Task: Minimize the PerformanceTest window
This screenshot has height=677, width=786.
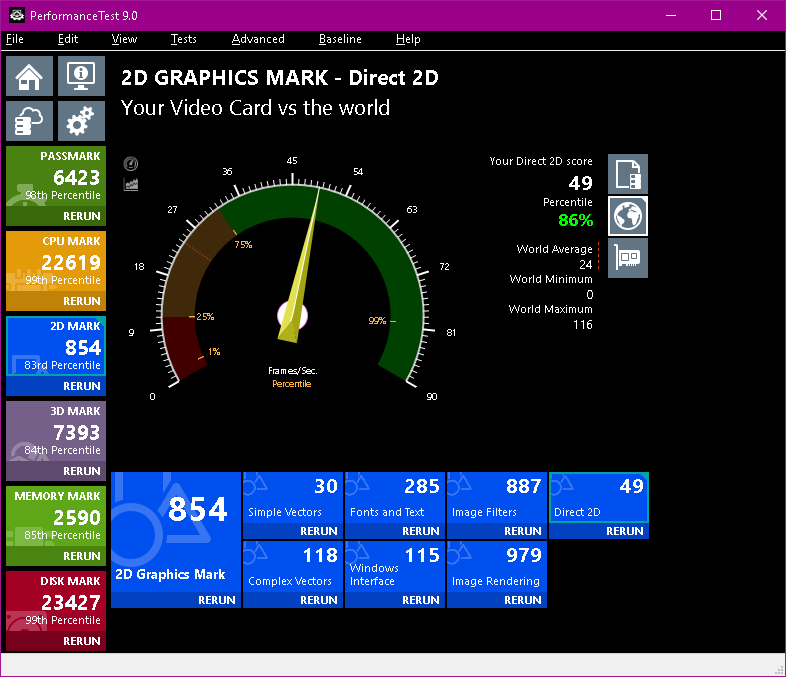Action: [671, 15]
